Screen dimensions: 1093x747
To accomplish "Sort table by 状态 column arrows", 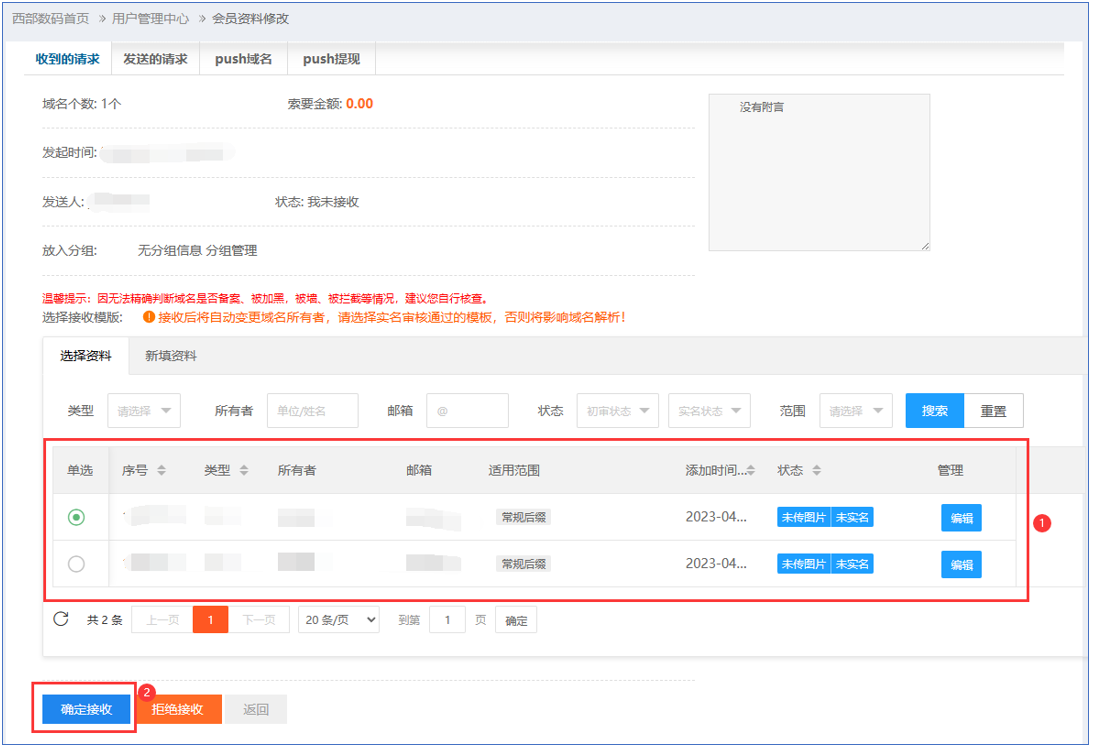I will 817,470.
